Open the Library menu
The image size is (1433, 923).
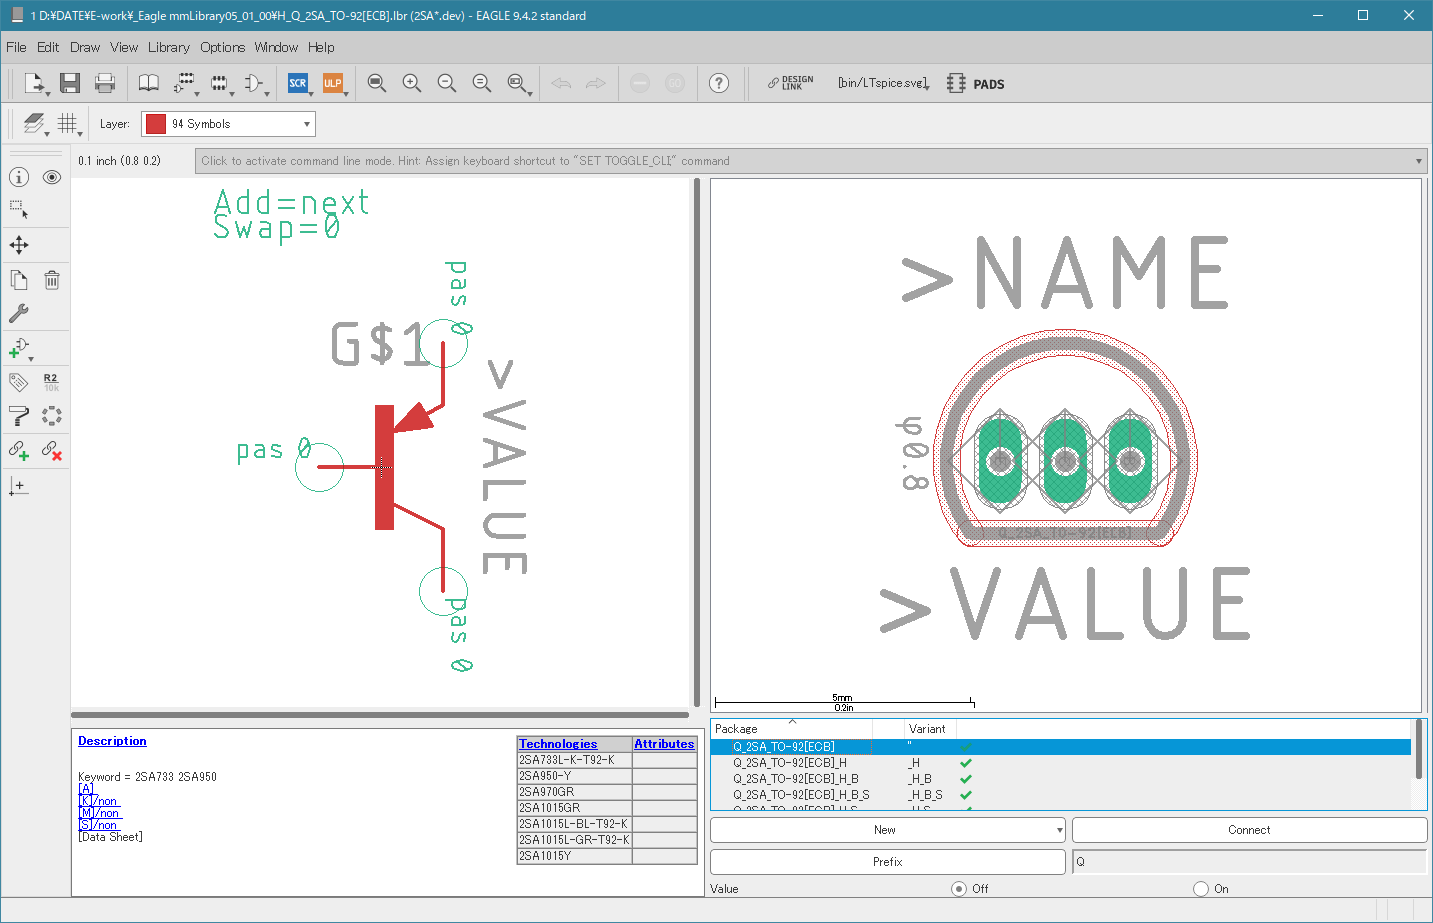point(168,47)
